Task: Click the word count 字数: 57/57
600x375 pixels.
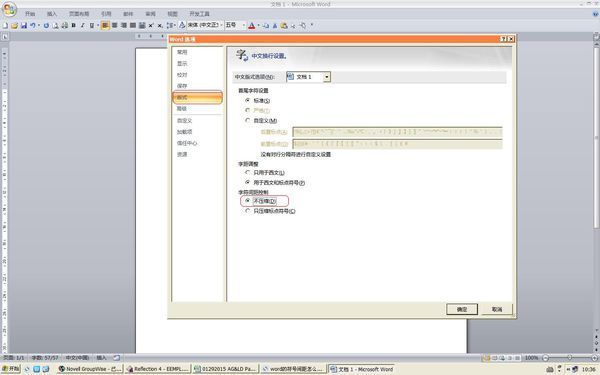Action: [45, 358]
